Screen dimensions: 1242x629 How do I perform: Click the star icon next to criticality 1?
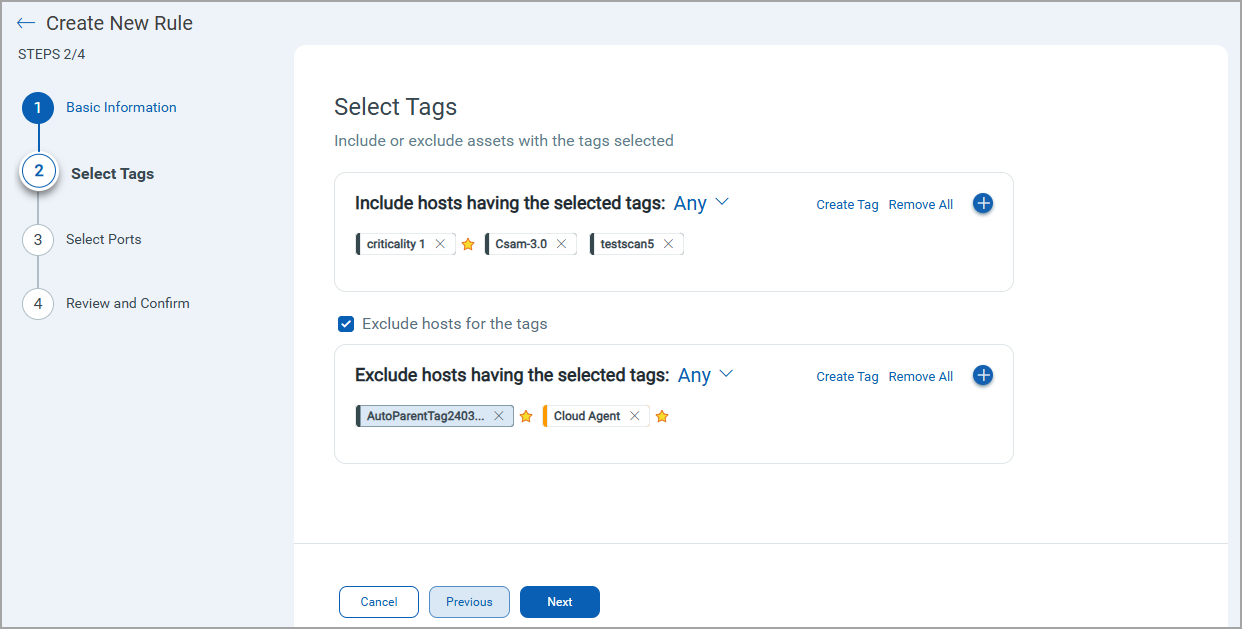468,244
